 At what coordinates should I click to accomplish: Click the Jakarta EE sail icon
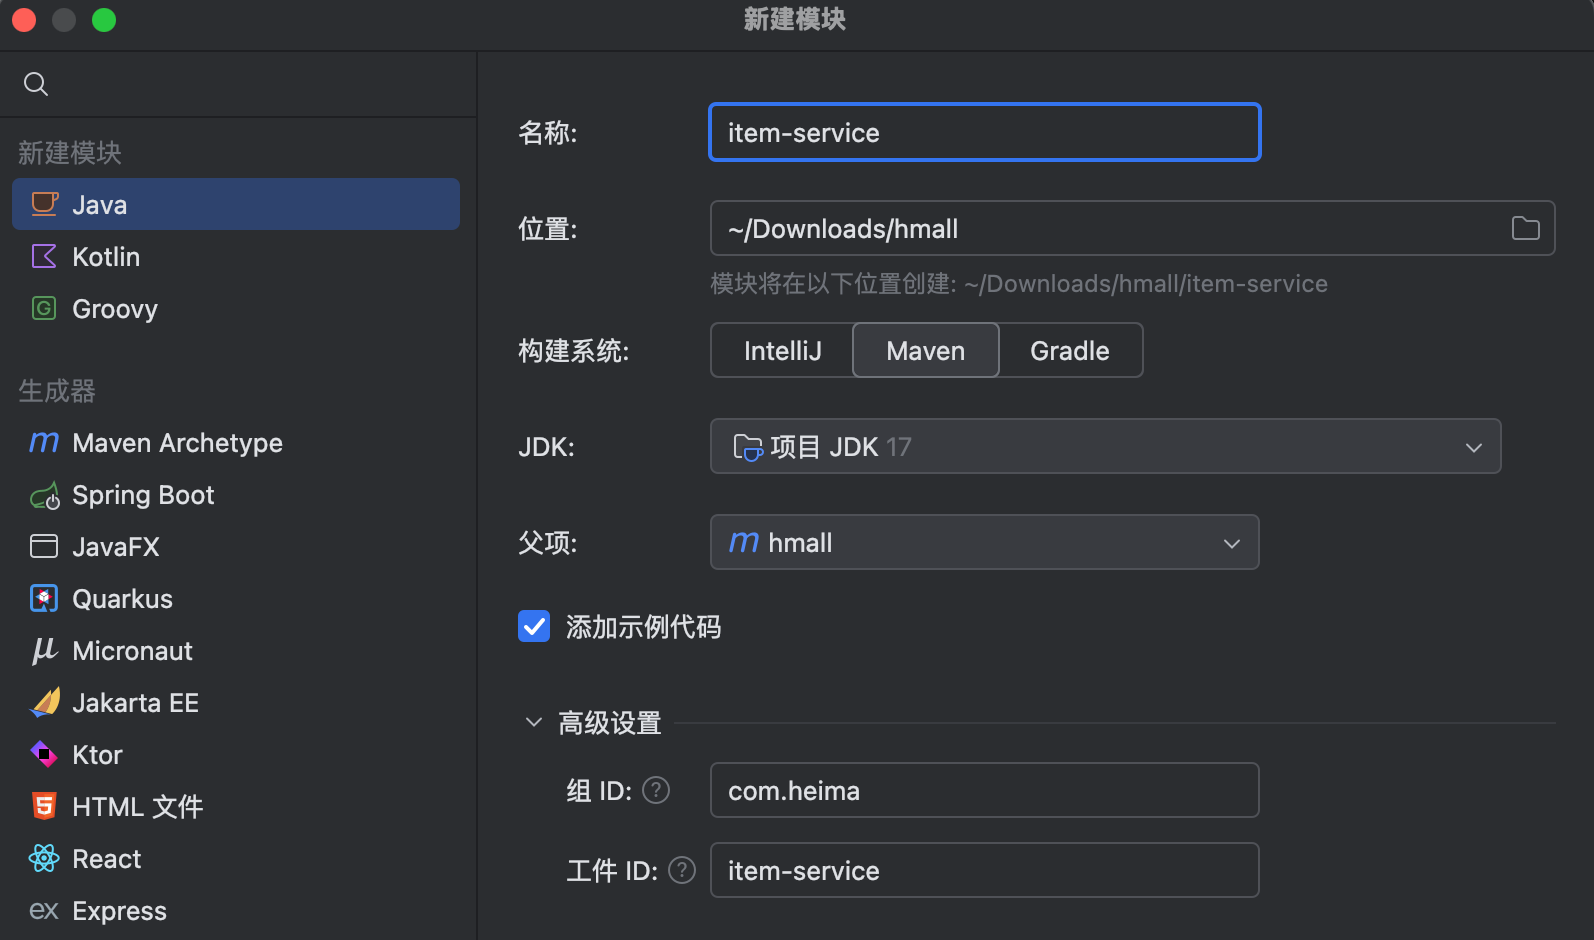(45, 702)
